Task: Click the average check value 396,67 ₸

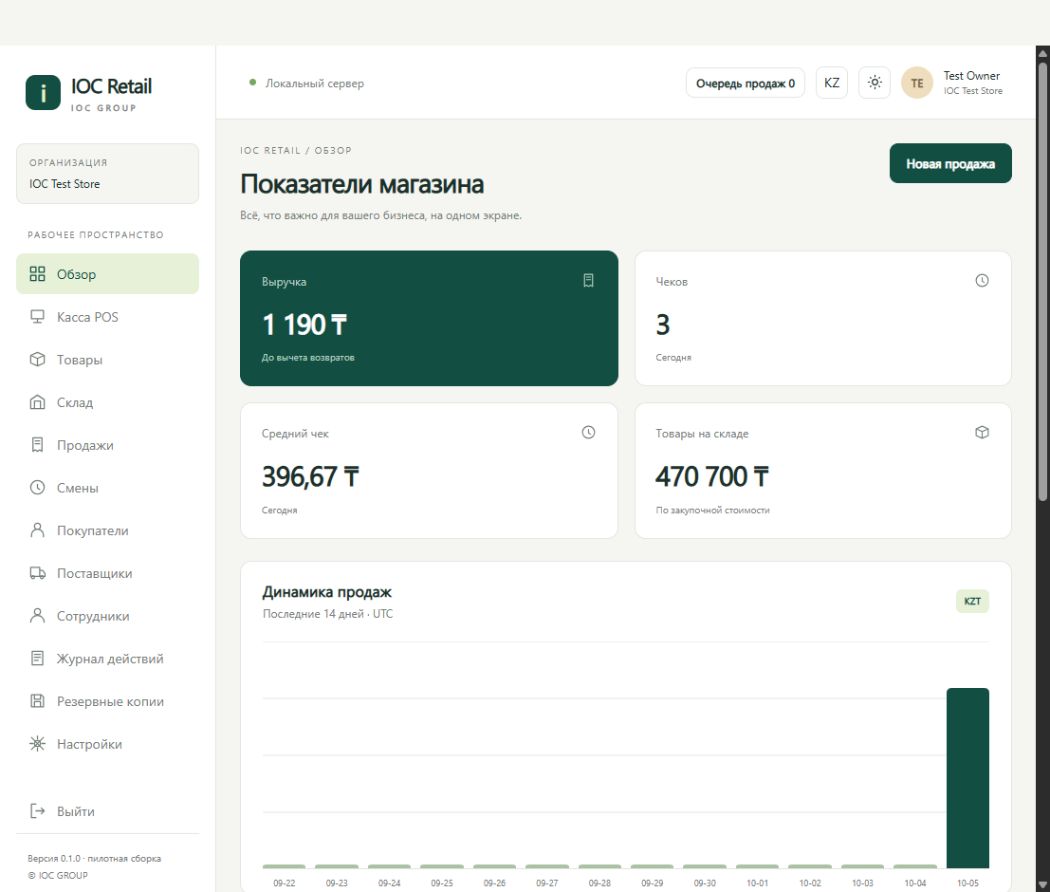Action: (311, 477)
